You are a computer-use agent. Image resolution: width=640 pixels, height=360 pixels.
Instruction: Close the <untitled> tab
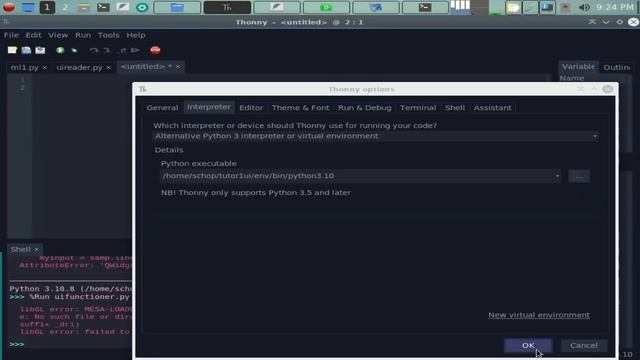(178, 67)
